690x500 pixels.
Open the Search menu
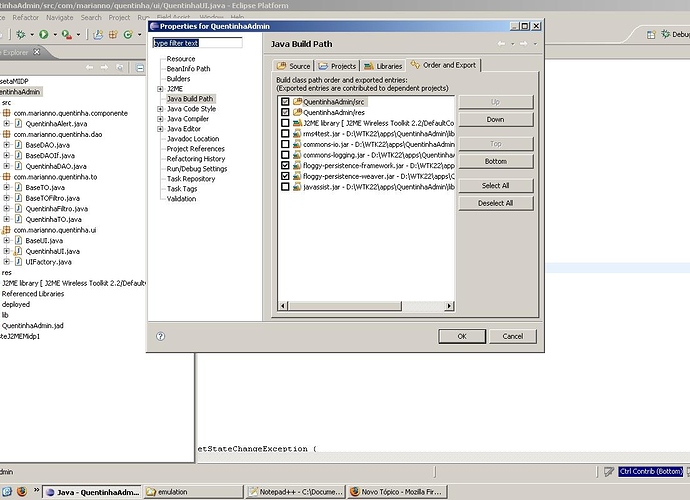coord(91,18)
